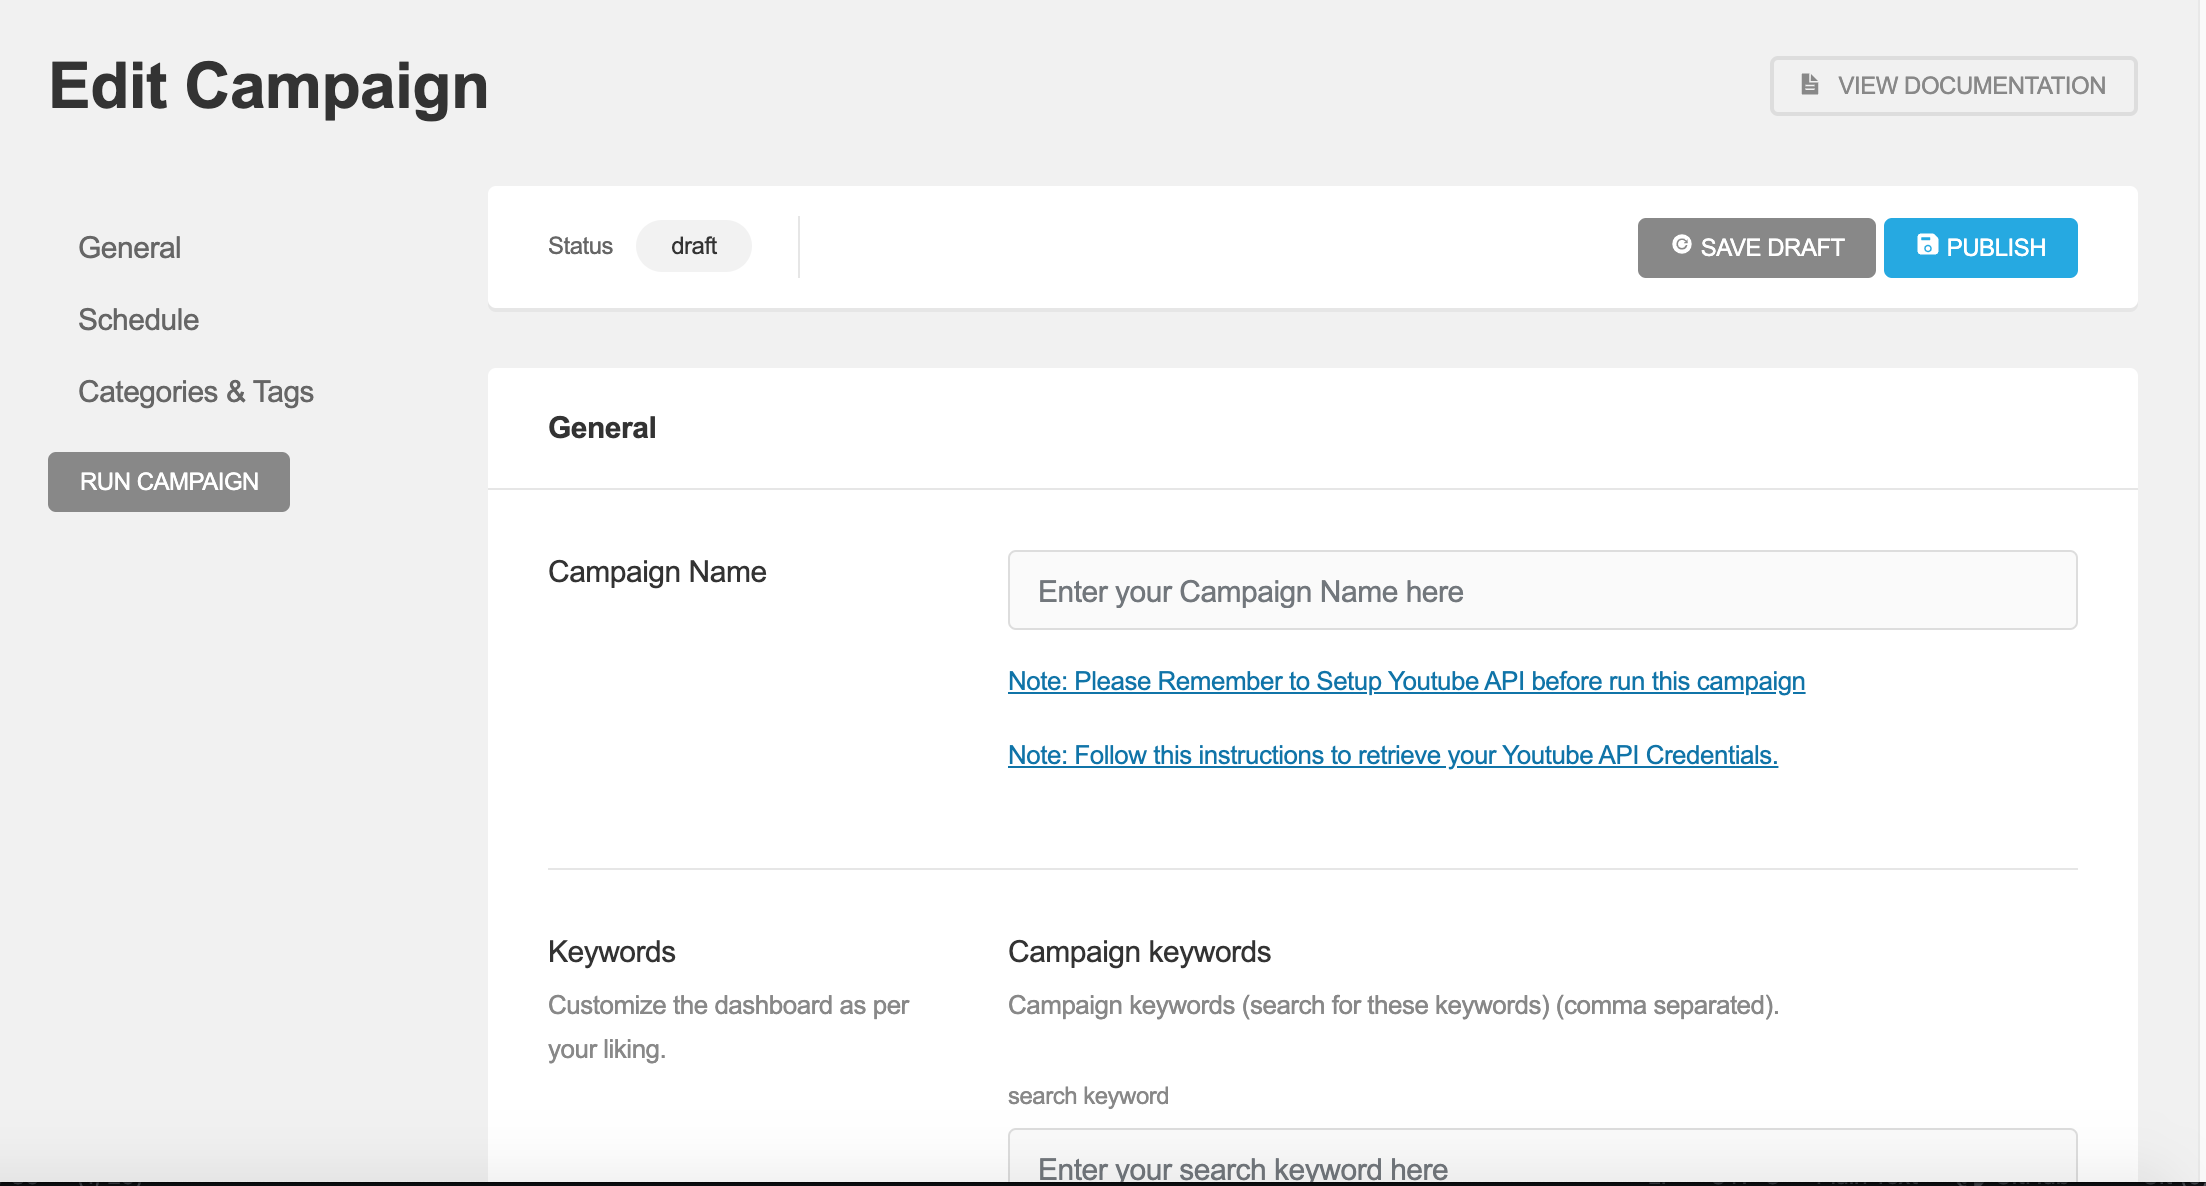The height and width of the screenshot is (1186, 2206).
Task: Click the Edit Campaign page title
Action: point(269,86)
